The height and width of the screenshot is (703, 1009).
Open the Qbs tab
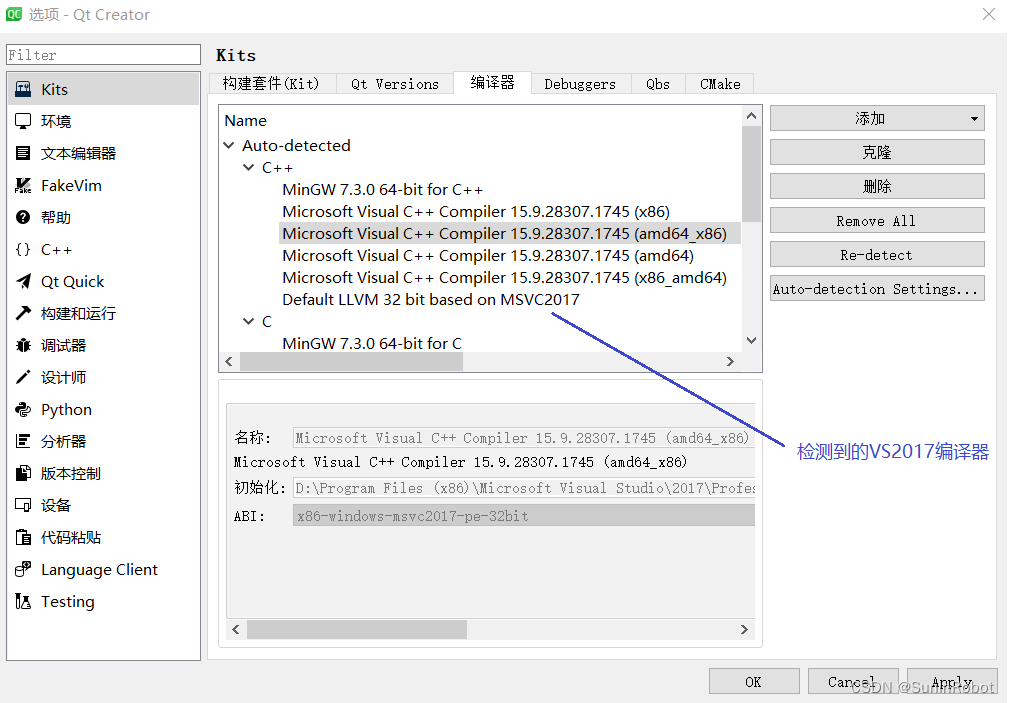pos(658,84)
